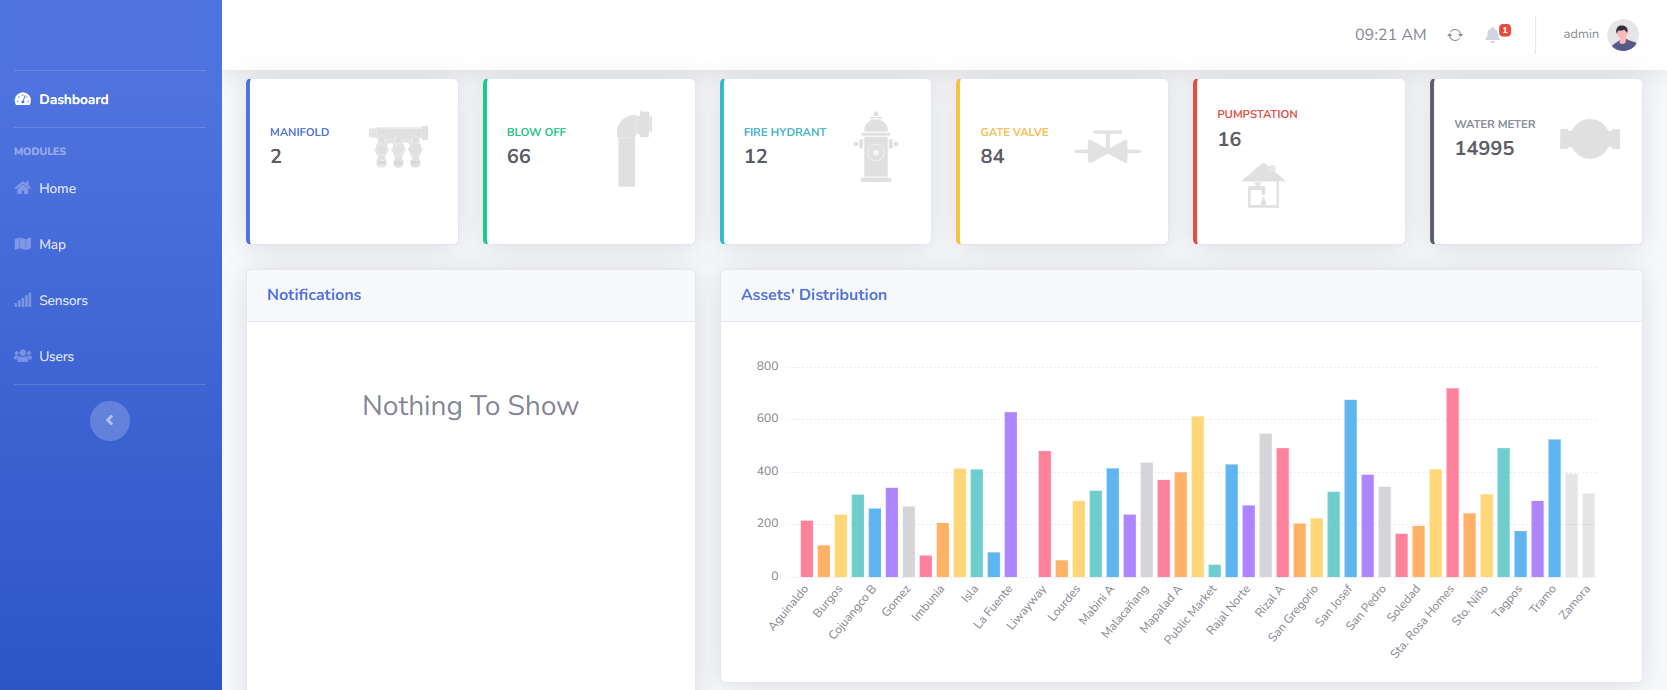This screenshot has height=690, width=1667.
Task: Open the notification bell alerts
Action: click(1493, 35)
